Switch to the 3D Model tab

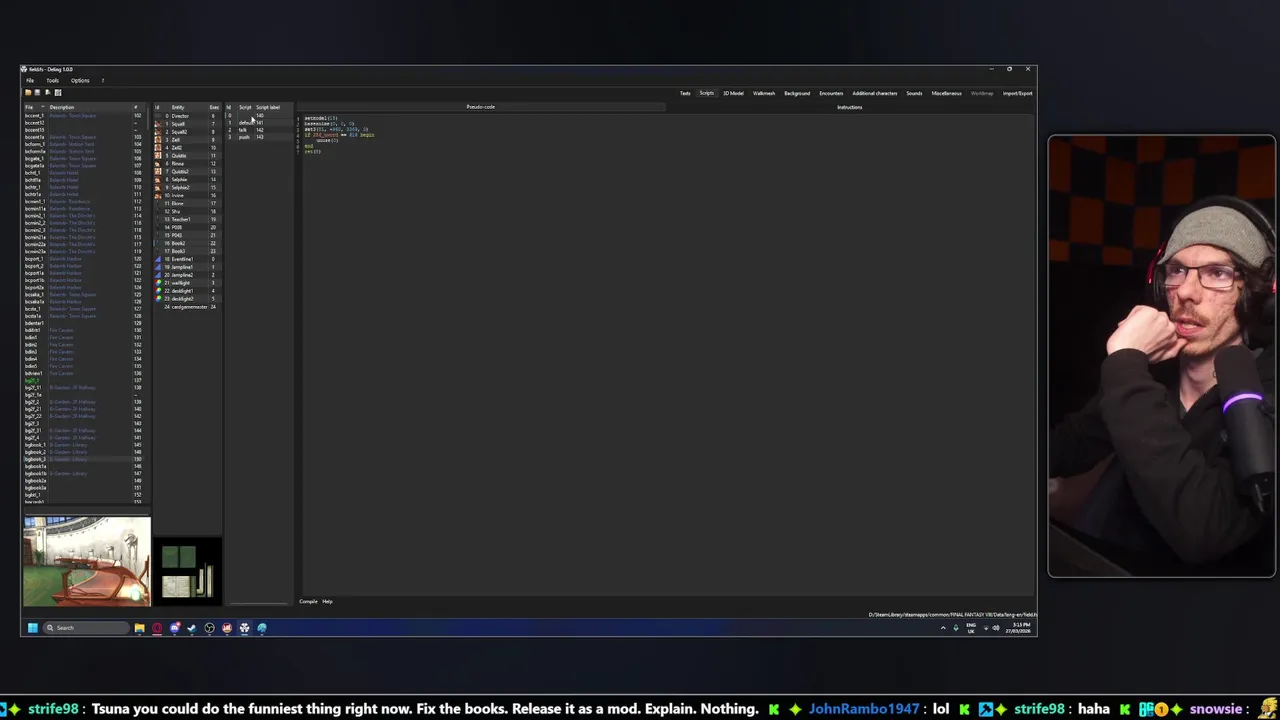[733, 93]
